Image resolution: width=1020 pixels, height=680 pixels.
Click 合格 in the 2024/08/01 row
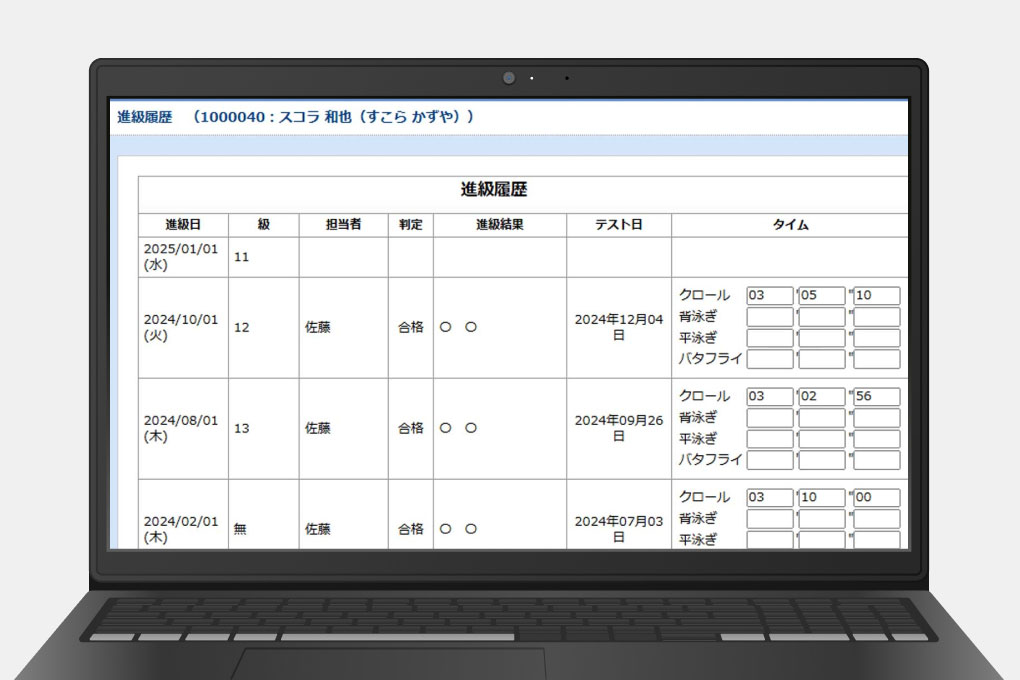tap(410, 428)
